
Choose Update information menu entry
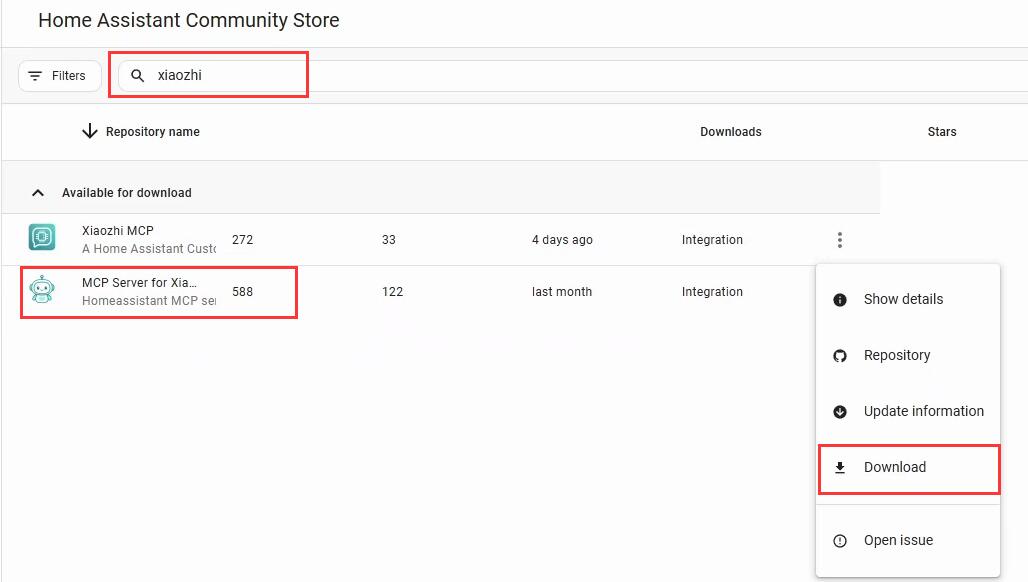click(x=923, y=411)
